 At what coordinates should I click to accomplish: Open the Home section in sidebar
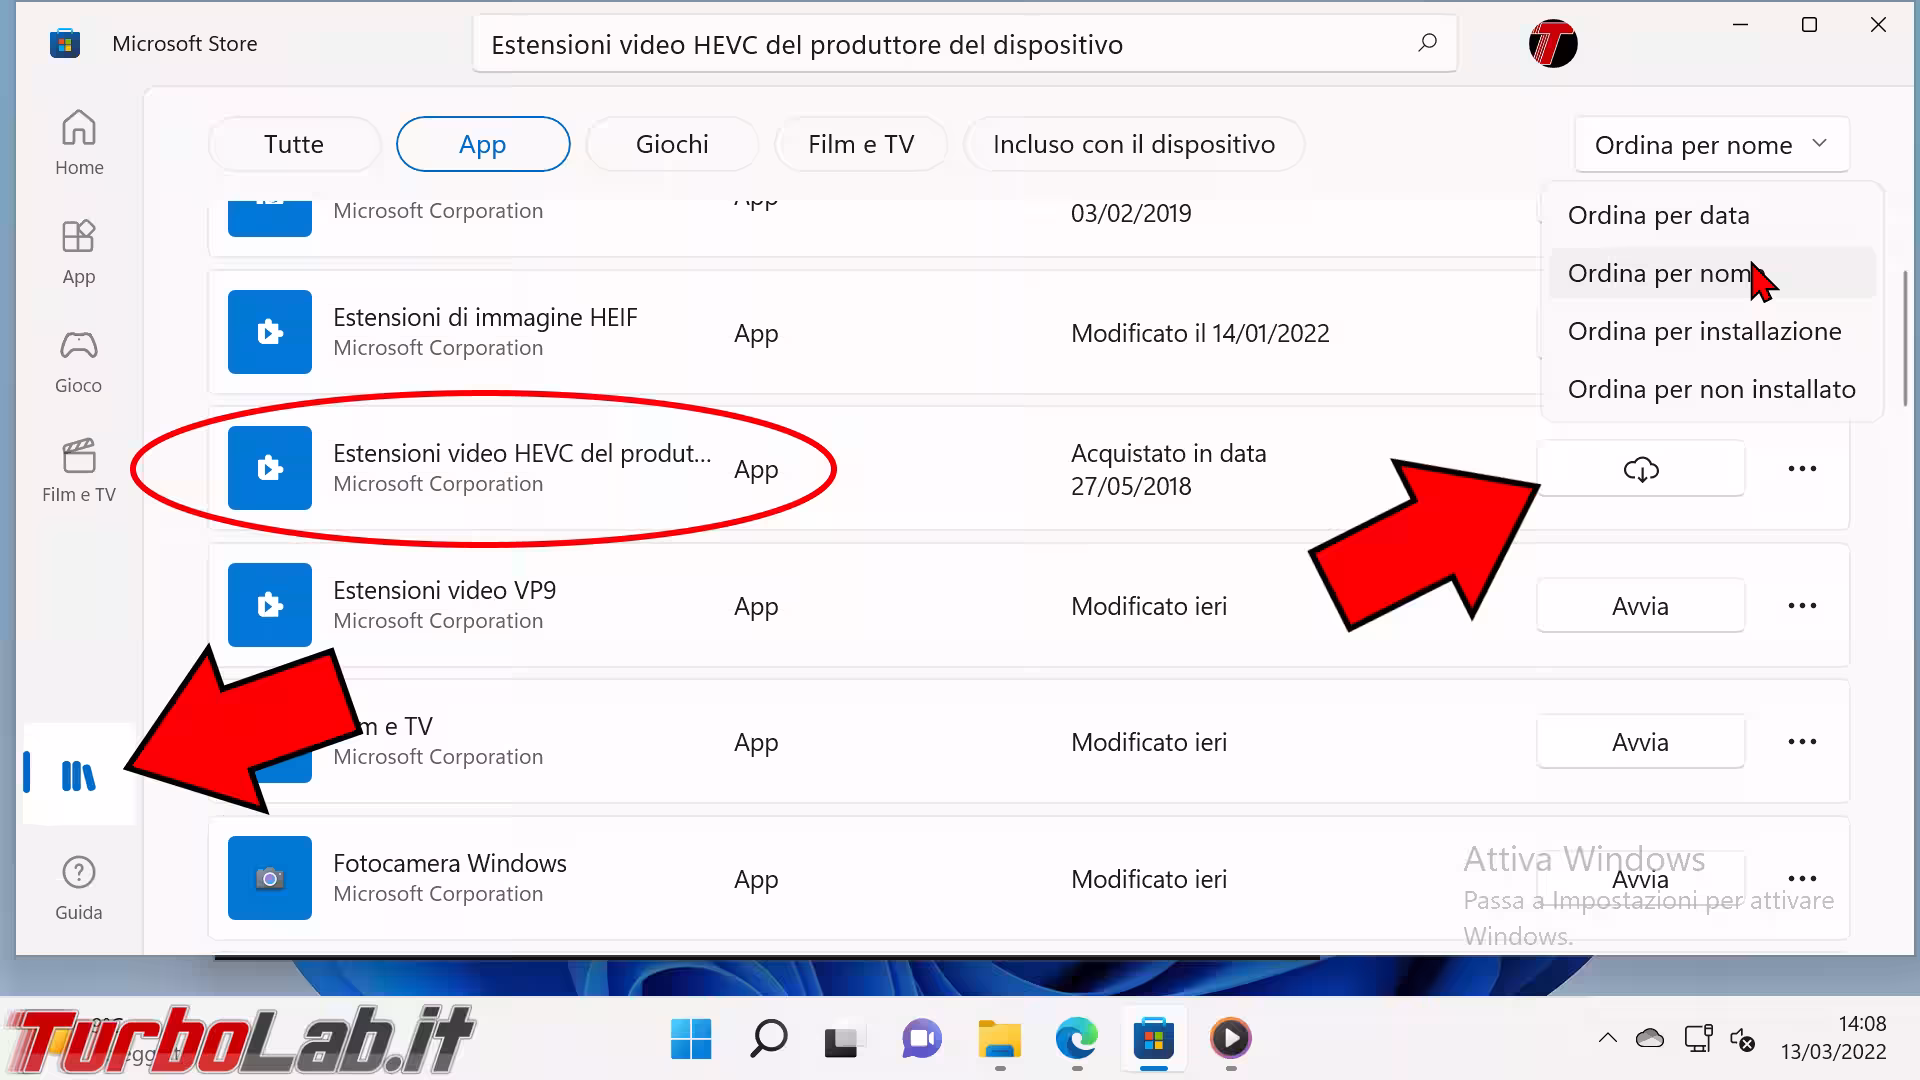point(79,142)
